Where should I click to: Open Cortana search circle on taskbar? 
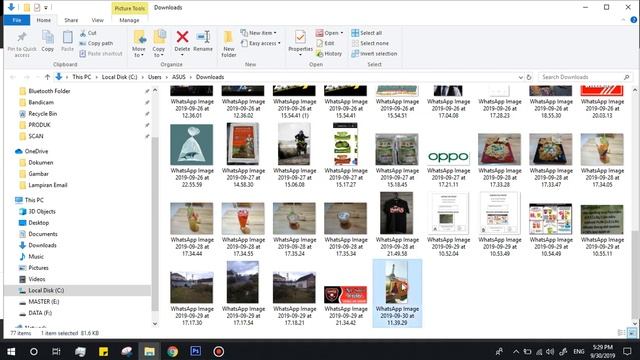34,351
